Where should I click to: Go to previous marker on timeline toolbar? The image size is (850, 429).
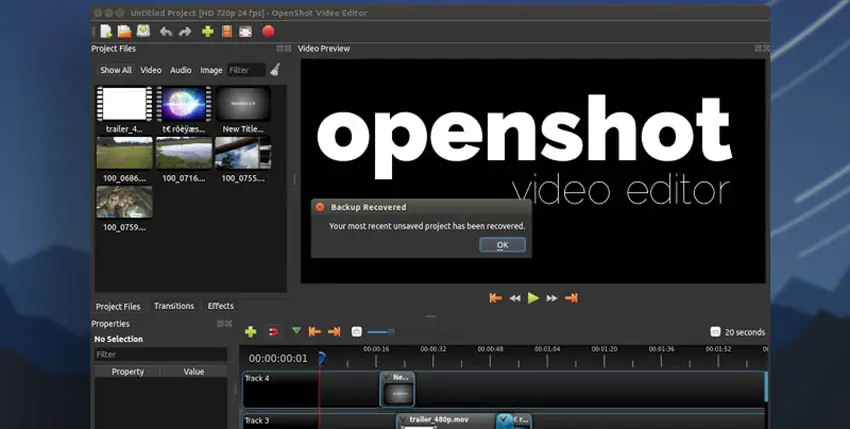(314, 331)
